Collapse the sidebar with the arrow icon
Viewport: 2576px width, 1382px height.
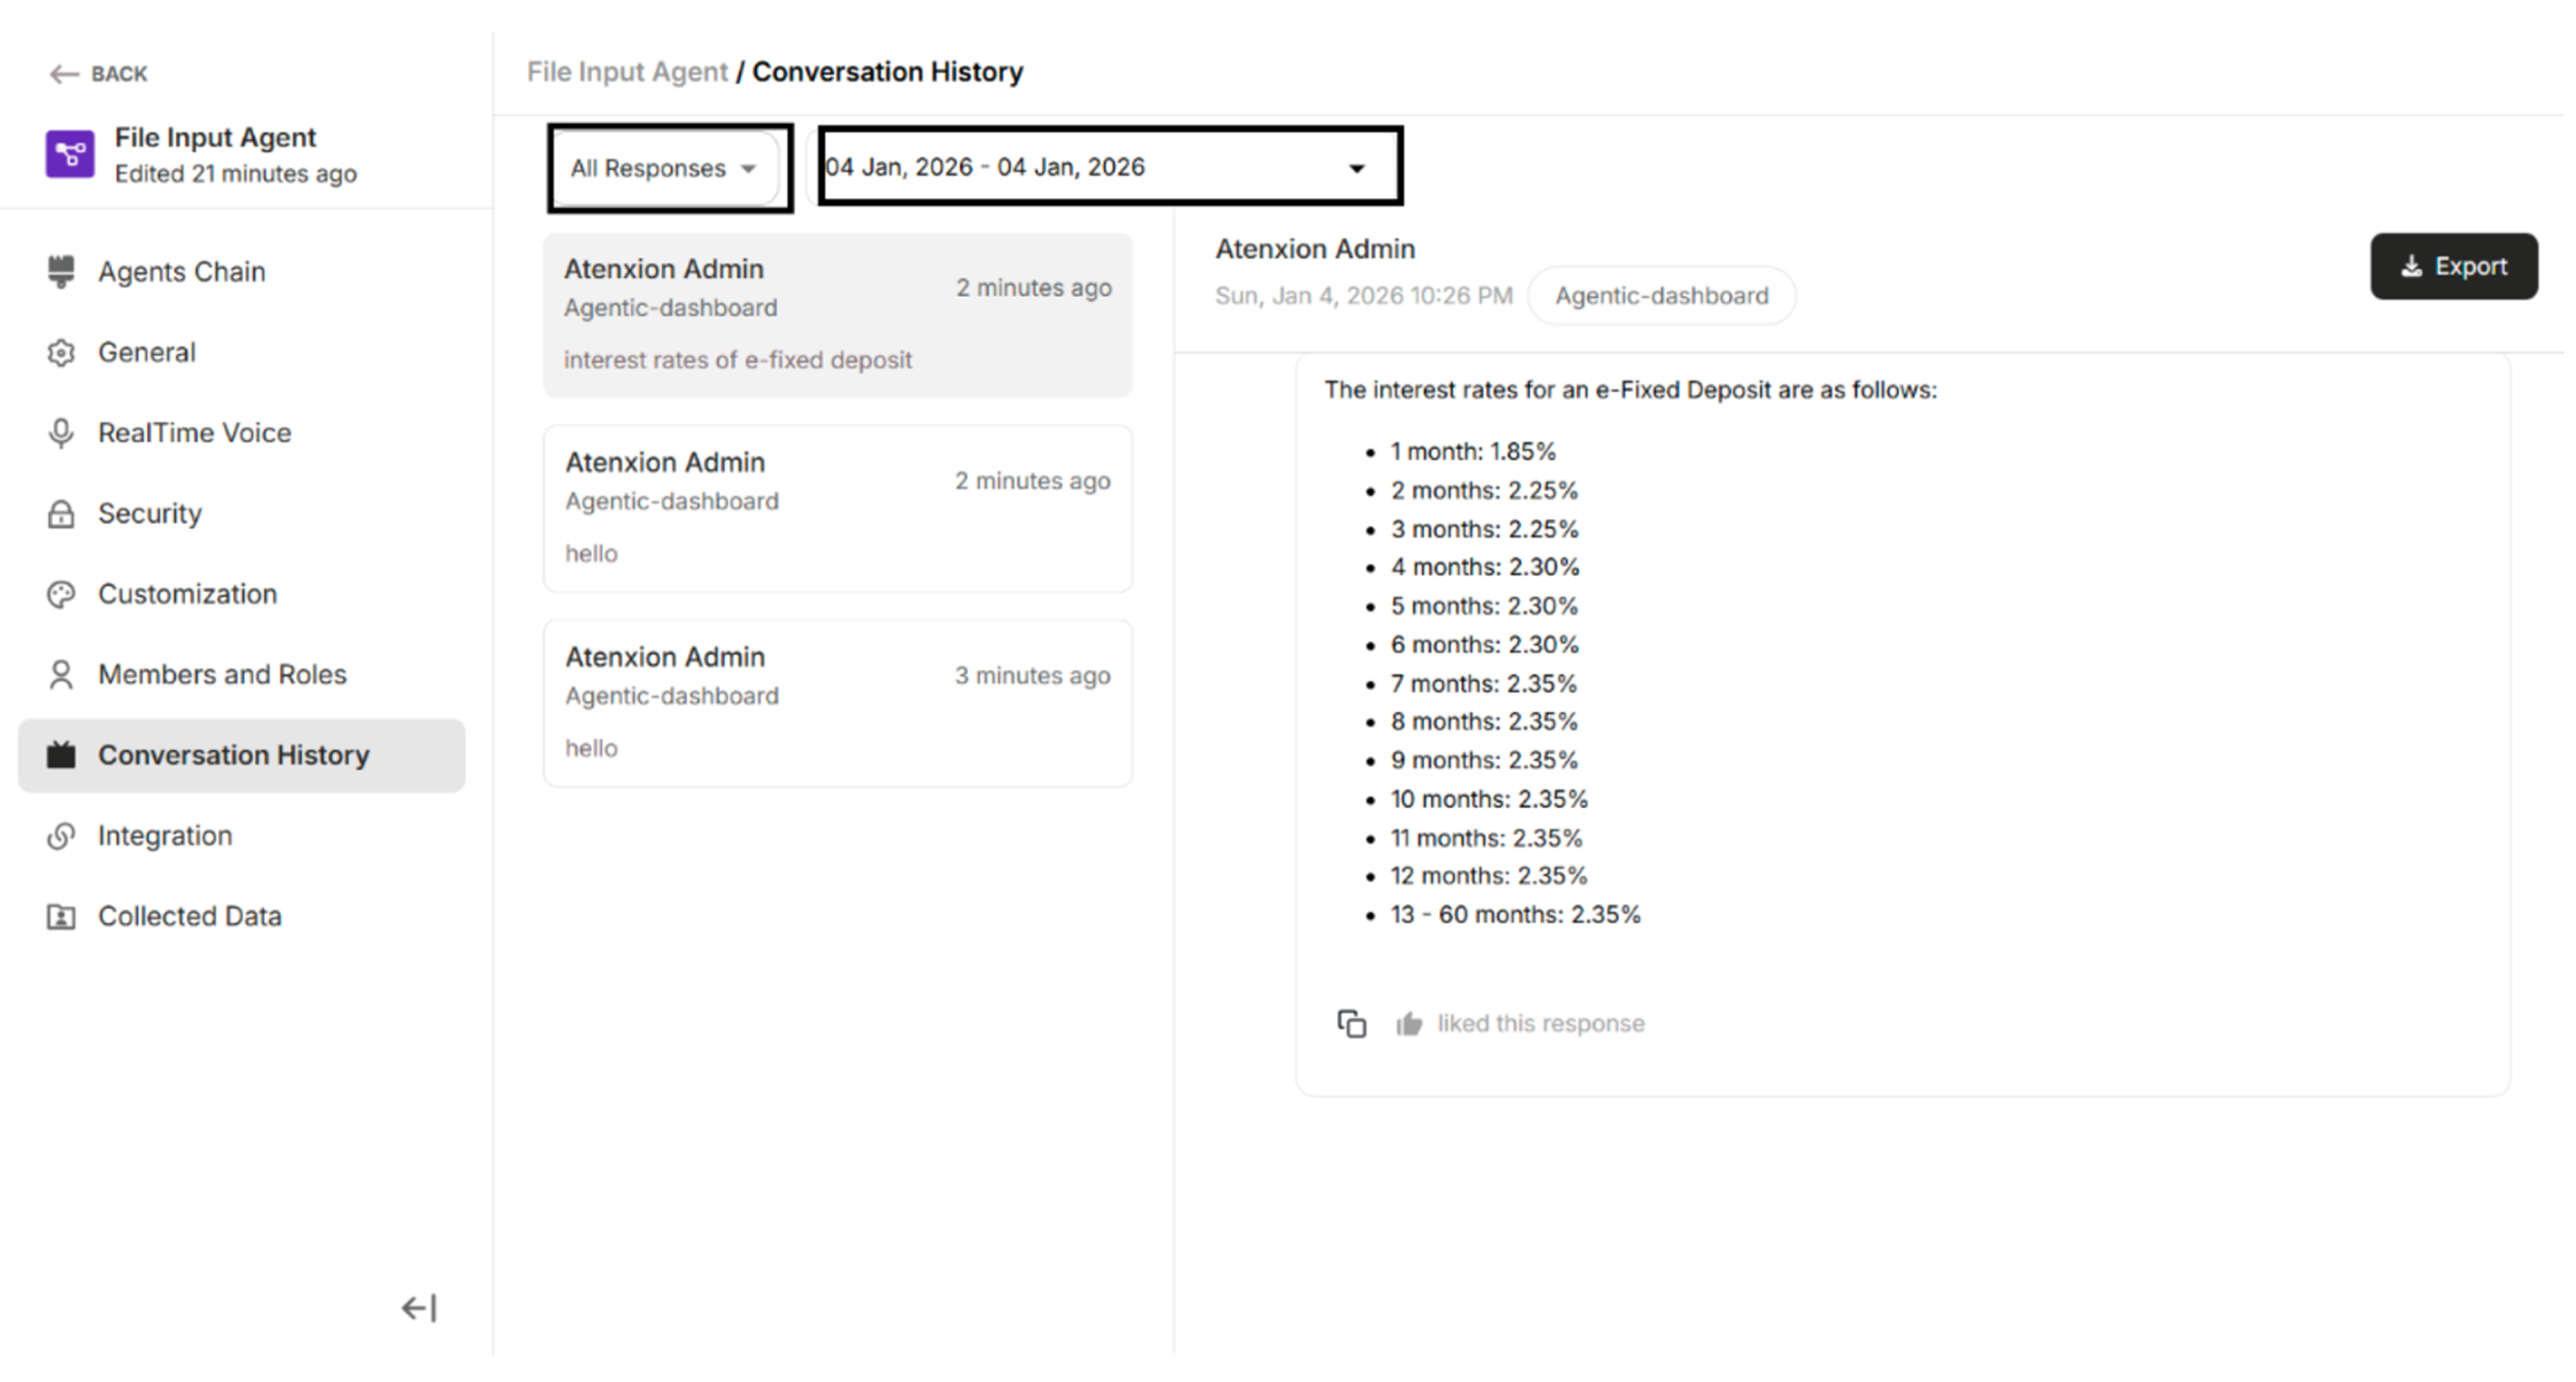419,1308
